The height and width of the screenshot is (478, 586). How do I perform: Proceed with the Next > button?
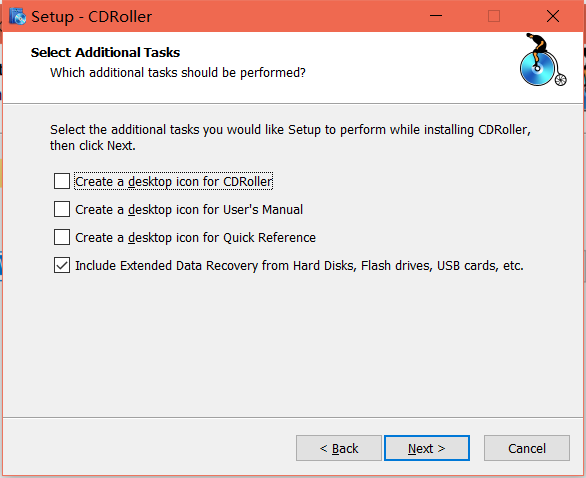pos(427,448)
